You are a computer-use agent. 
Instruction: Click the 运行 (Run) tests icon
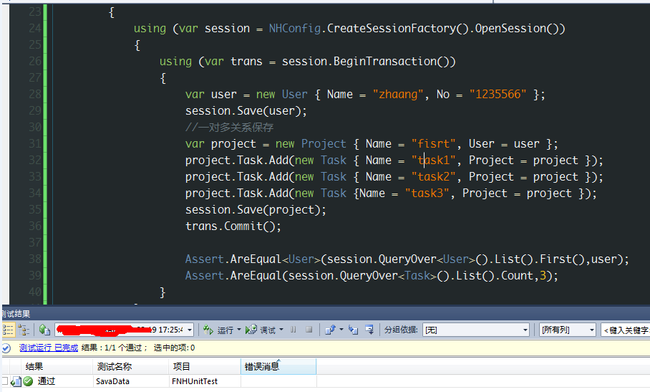[209, 330]
